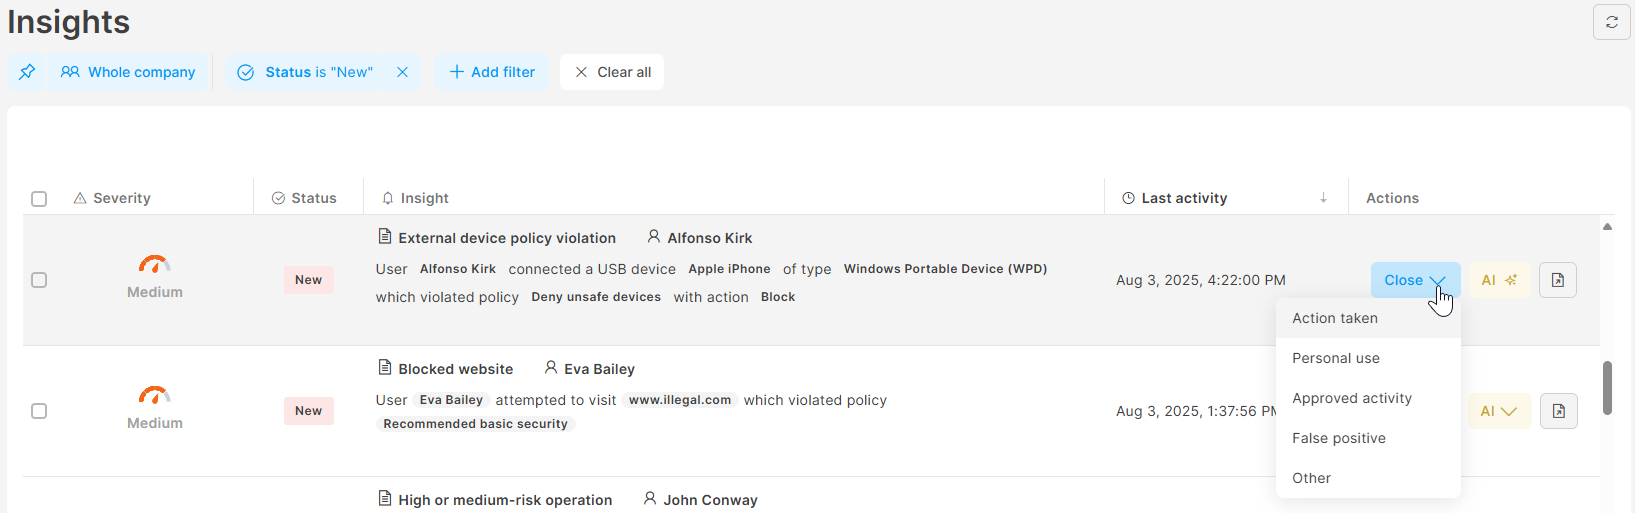This screenshot has height=513, width=1635.
Task: Open the Status is "New" filter
Action: (x=306, y=72)
